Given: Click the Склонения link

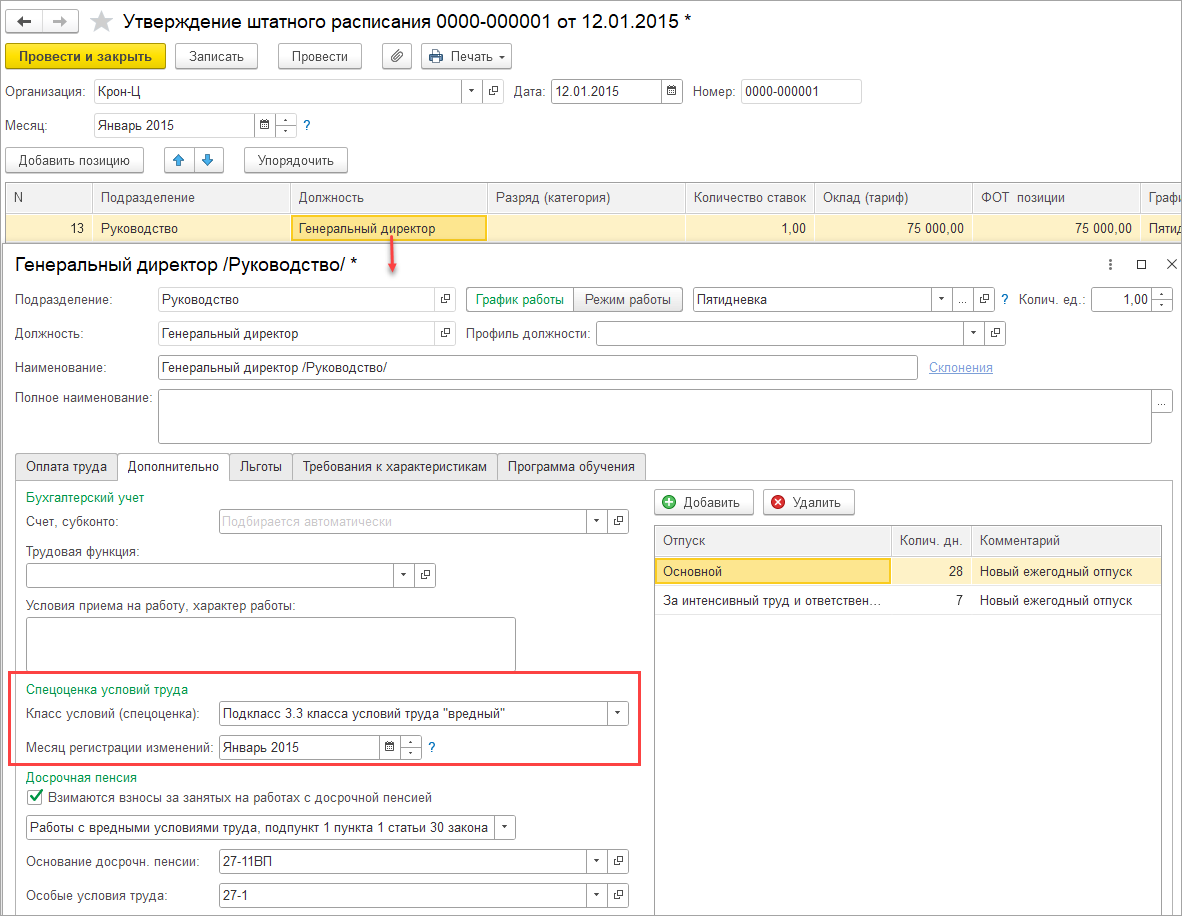Looking at the screenshot, I should pyautogui.click(x=960, y=368).
